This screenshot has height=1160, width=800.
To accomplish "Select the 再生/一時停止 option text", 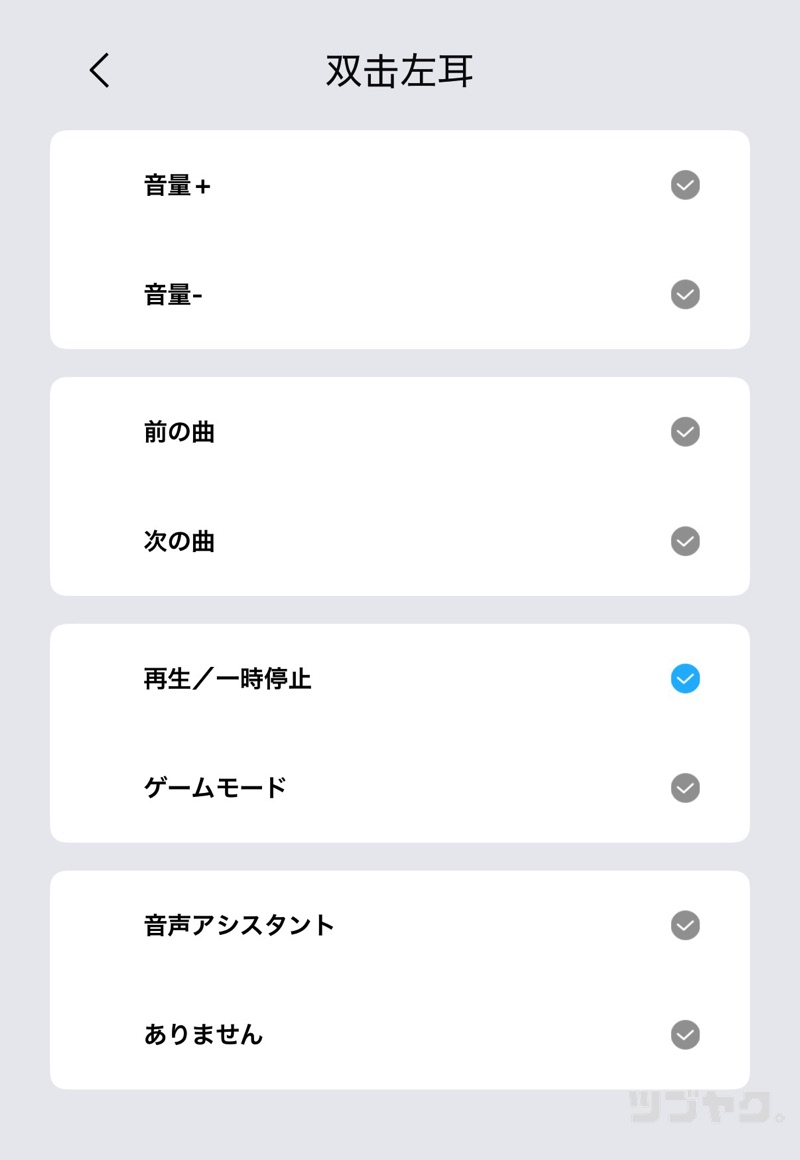I will [x=227, y=680].
